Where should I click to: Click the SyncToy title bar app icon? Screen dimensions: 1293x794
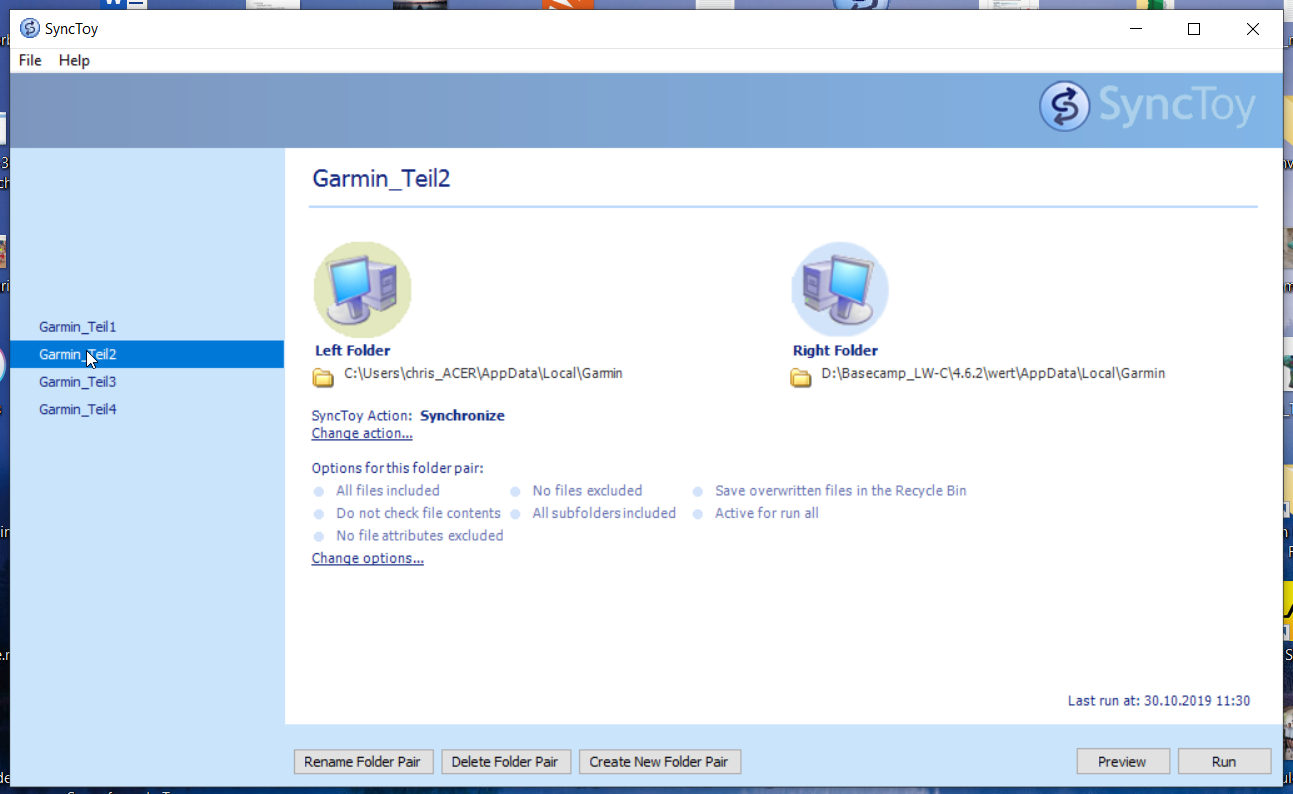30,28
